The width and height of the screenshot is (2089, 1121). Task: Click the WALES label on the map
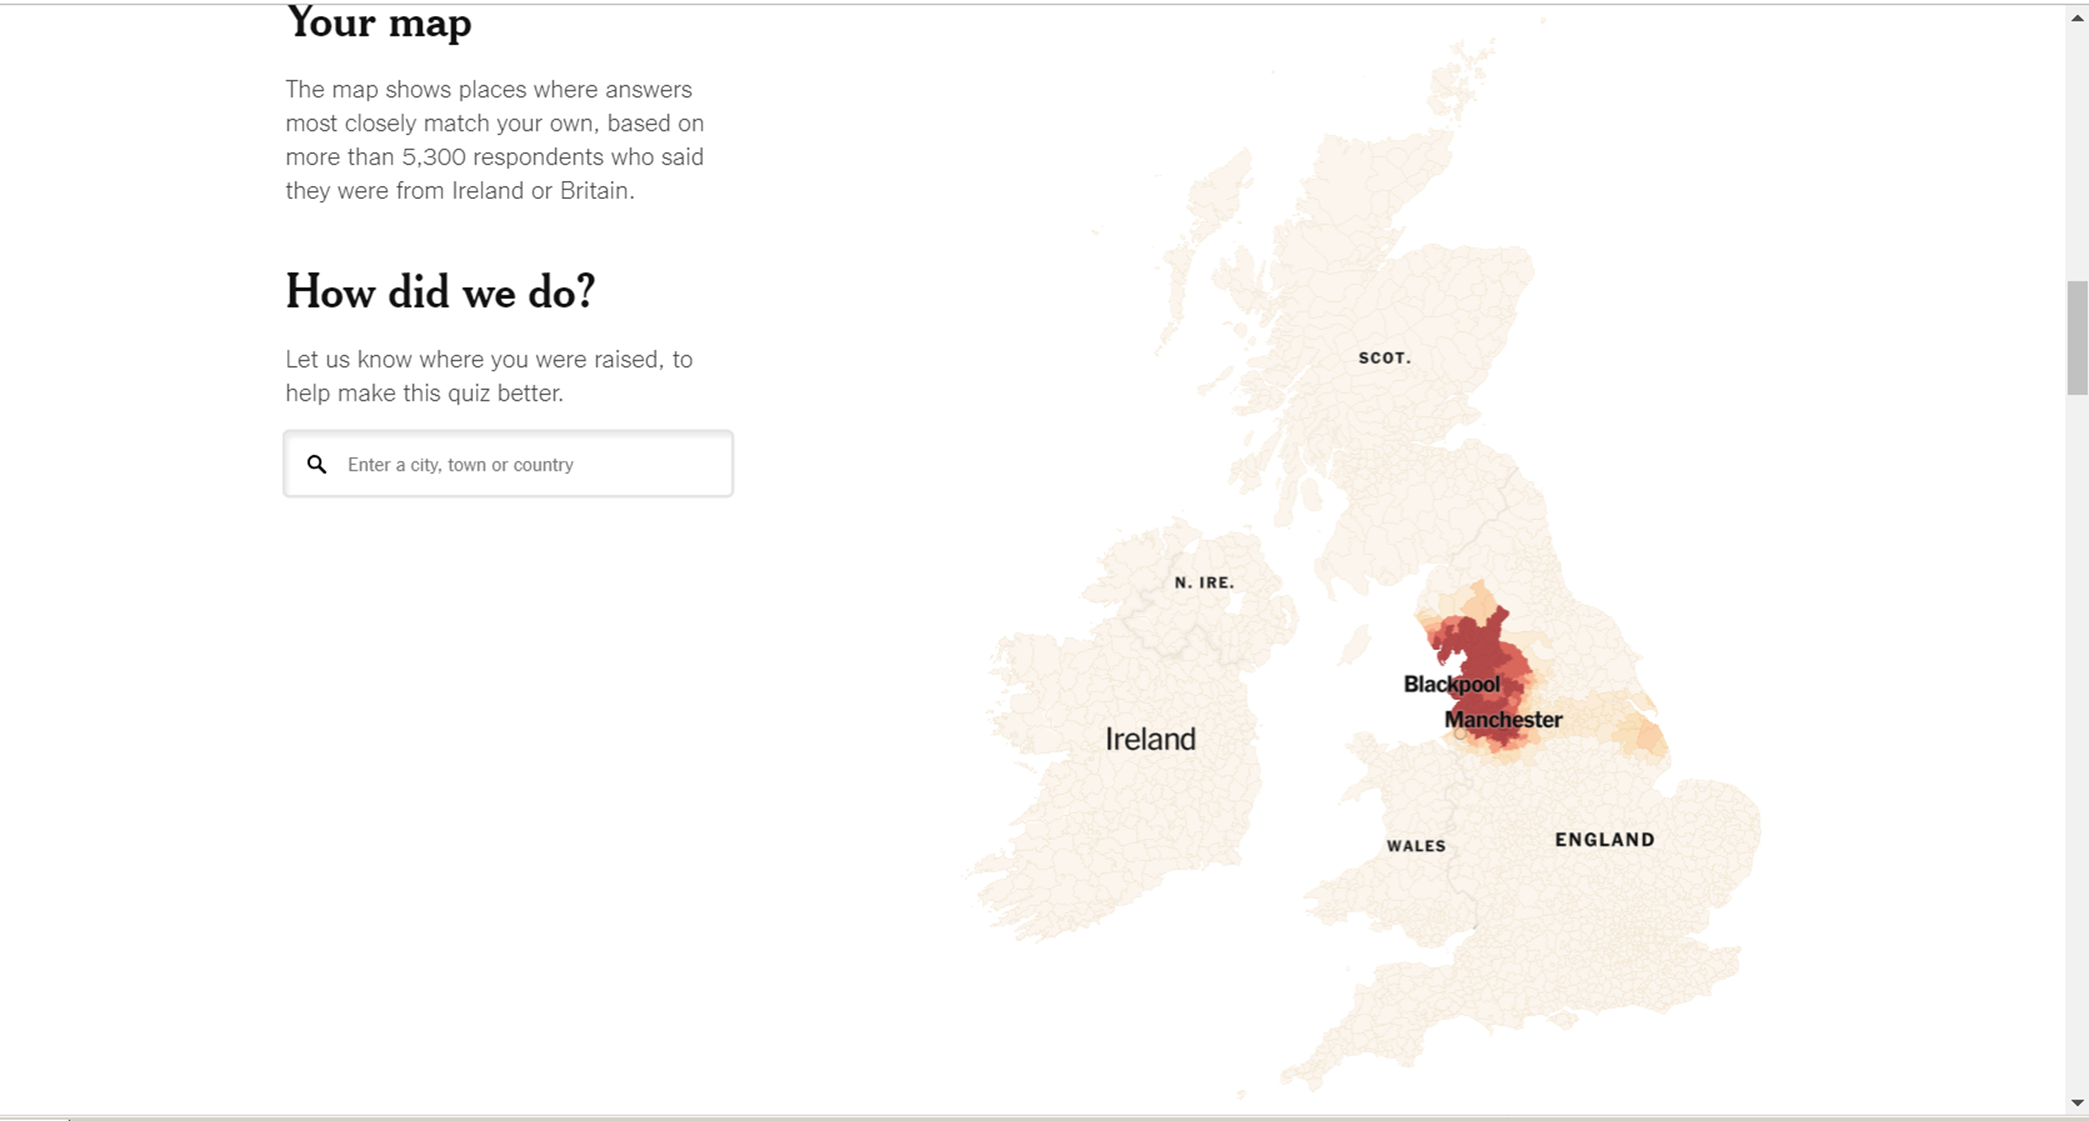click(x=1416, y=846)
